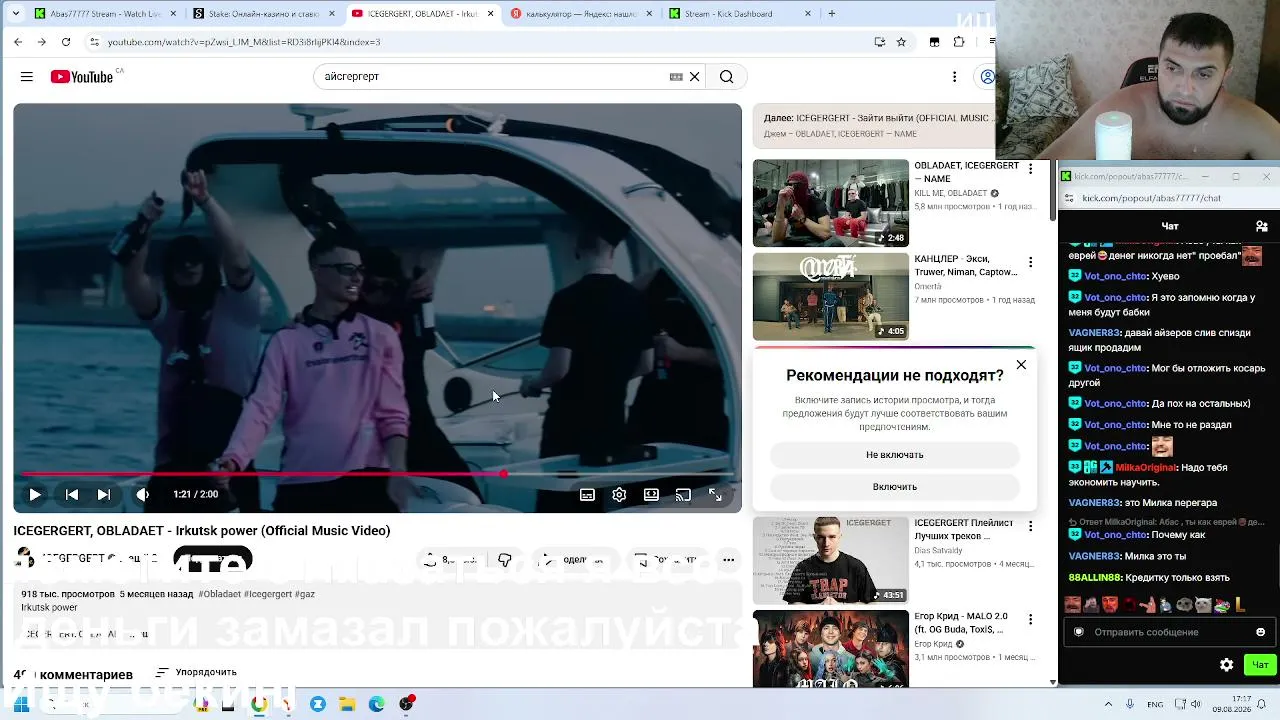
Task: Open a new browser tab
Action: pos(831,14)
